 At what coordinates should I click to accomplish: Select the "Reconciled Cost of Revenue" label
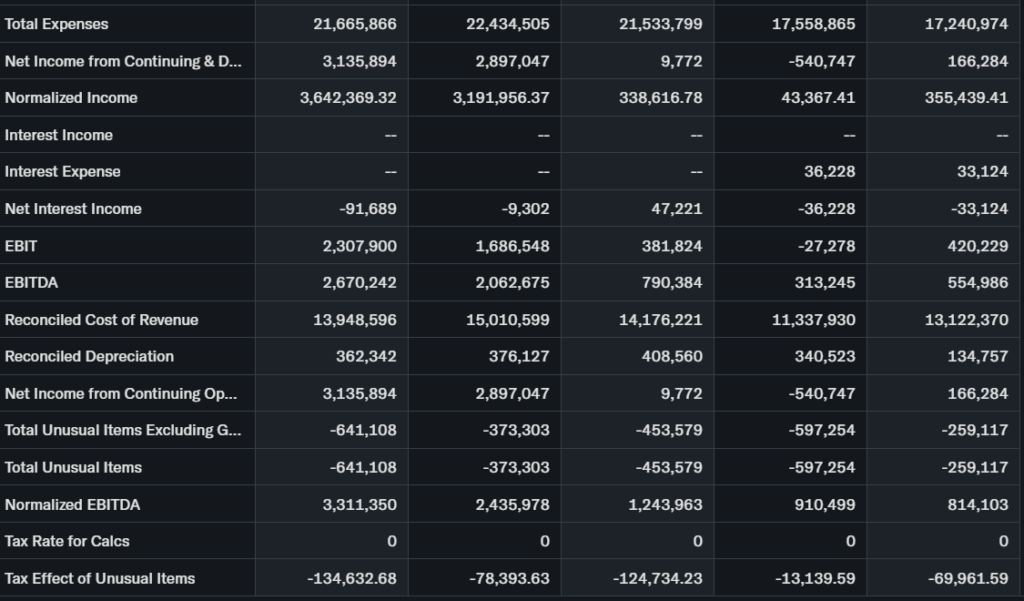click(101, 320)
